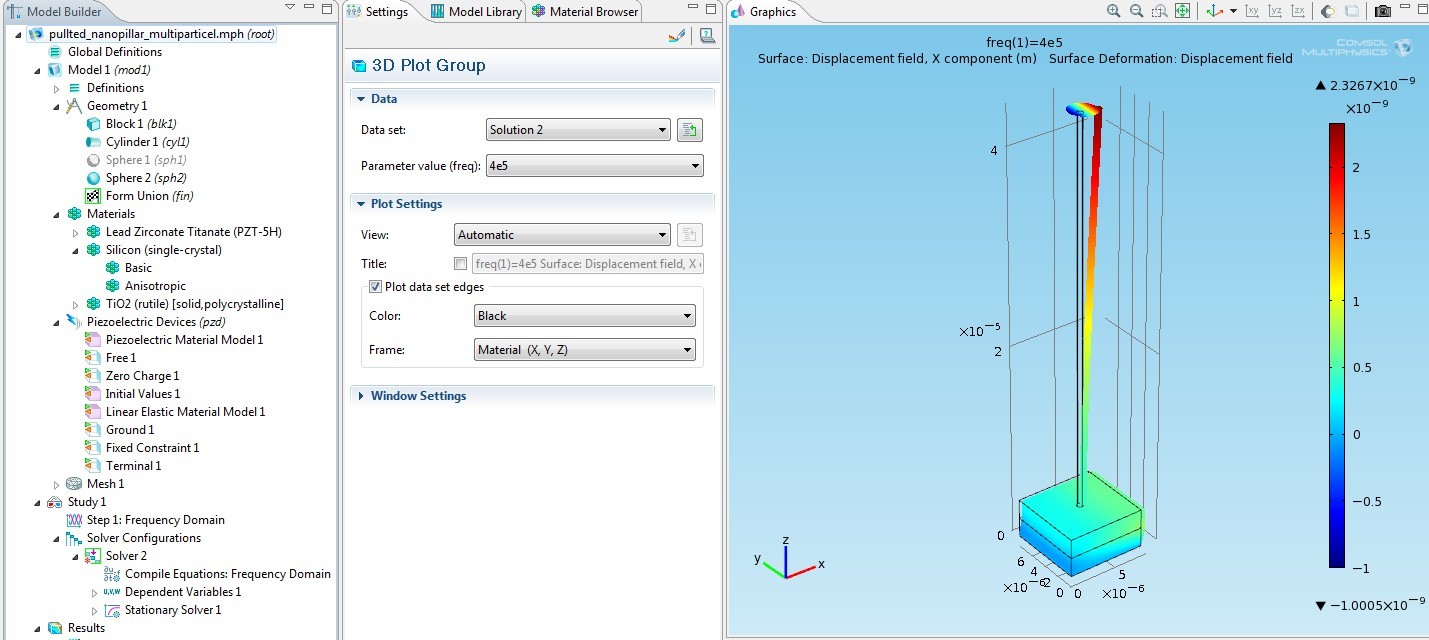Open the Data set dropdown
Image resolution: width=1429 pixels, height=640 pixels.
click(578, 130)
